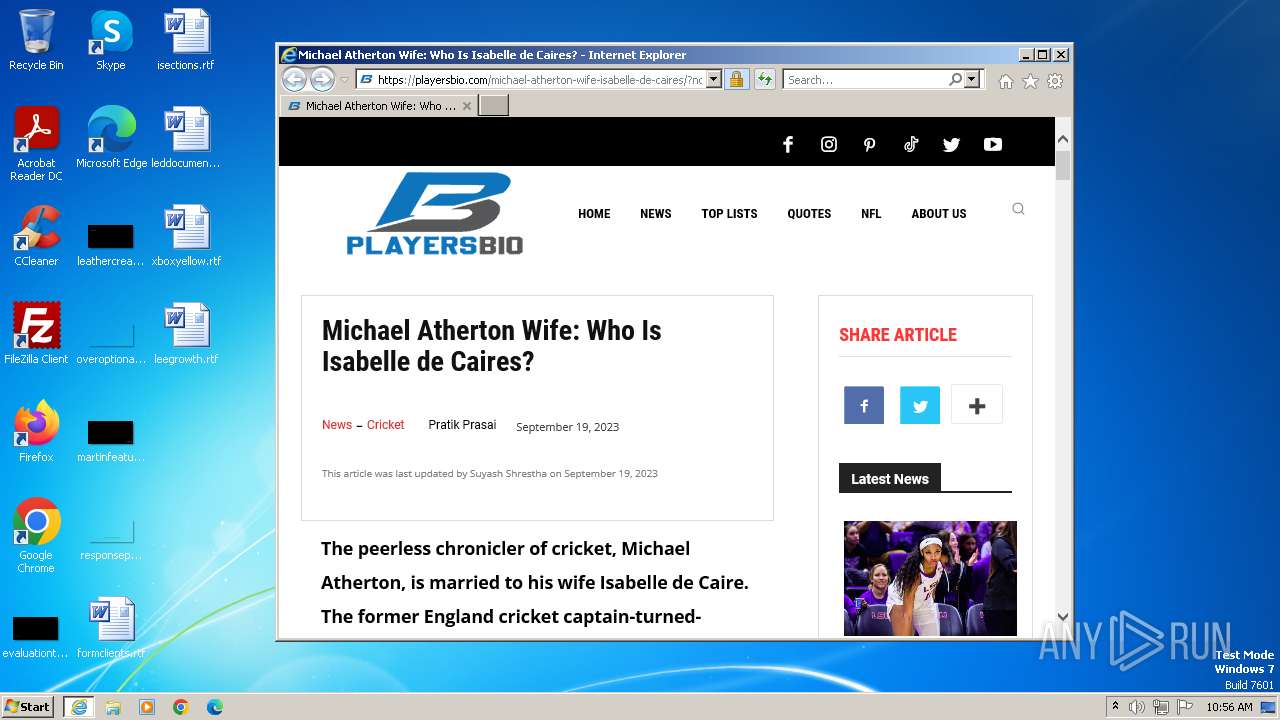This screenshot has height=720, width=1280.
Task: Select the xboxyellow.rtf desktop file
Action: (186, 236)
